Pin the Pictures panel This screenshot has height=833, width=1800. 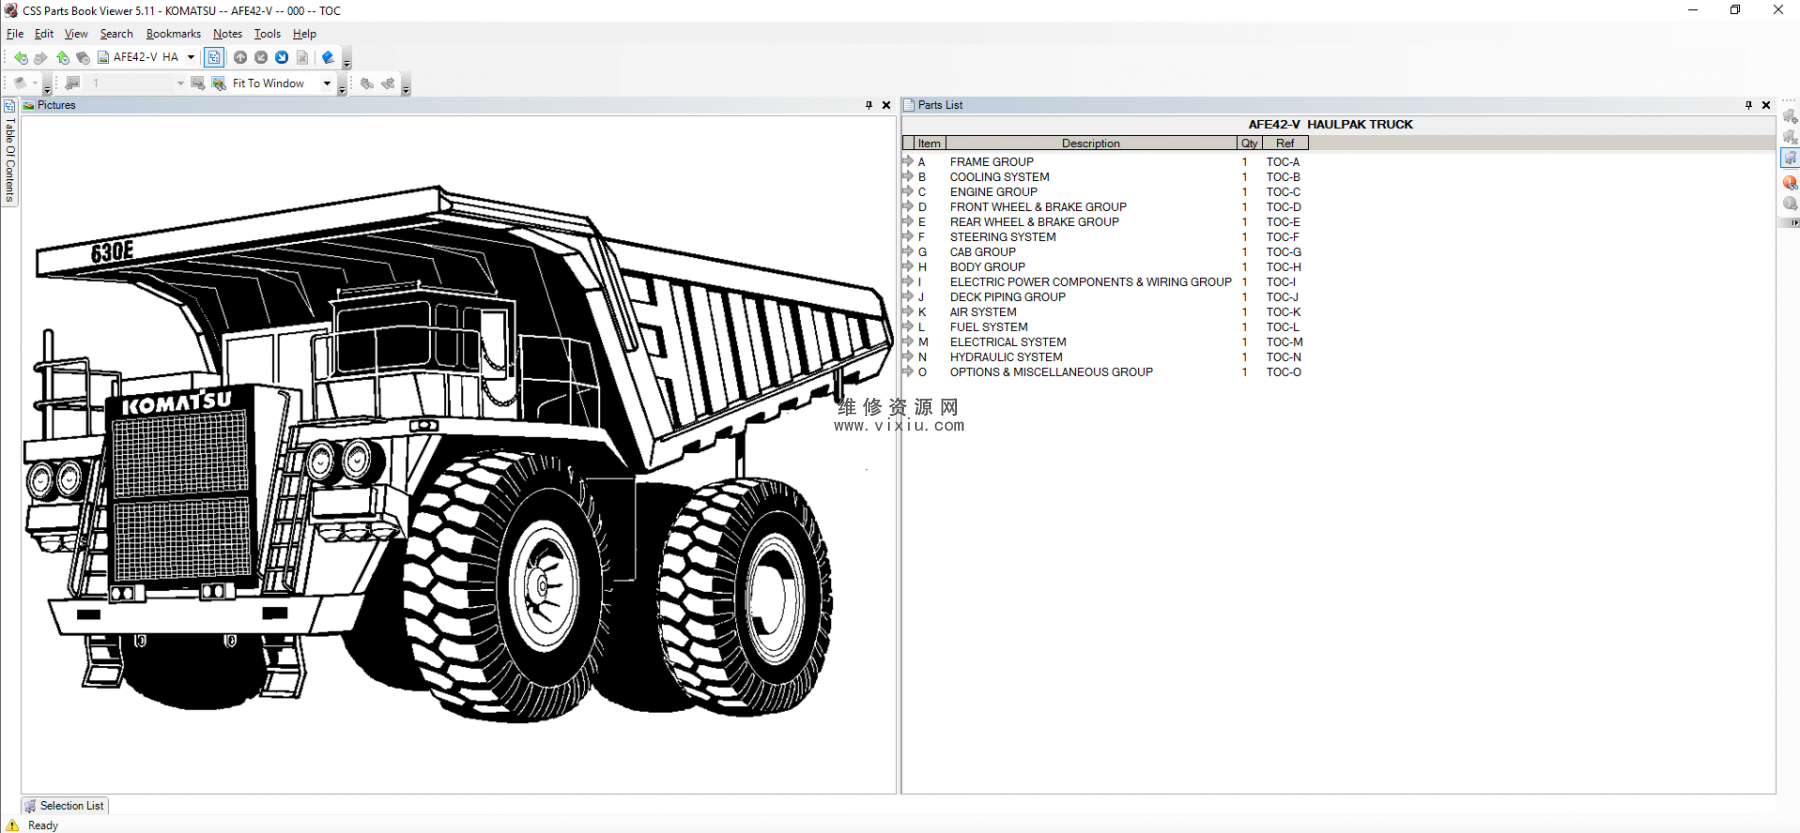coord(868,105)
